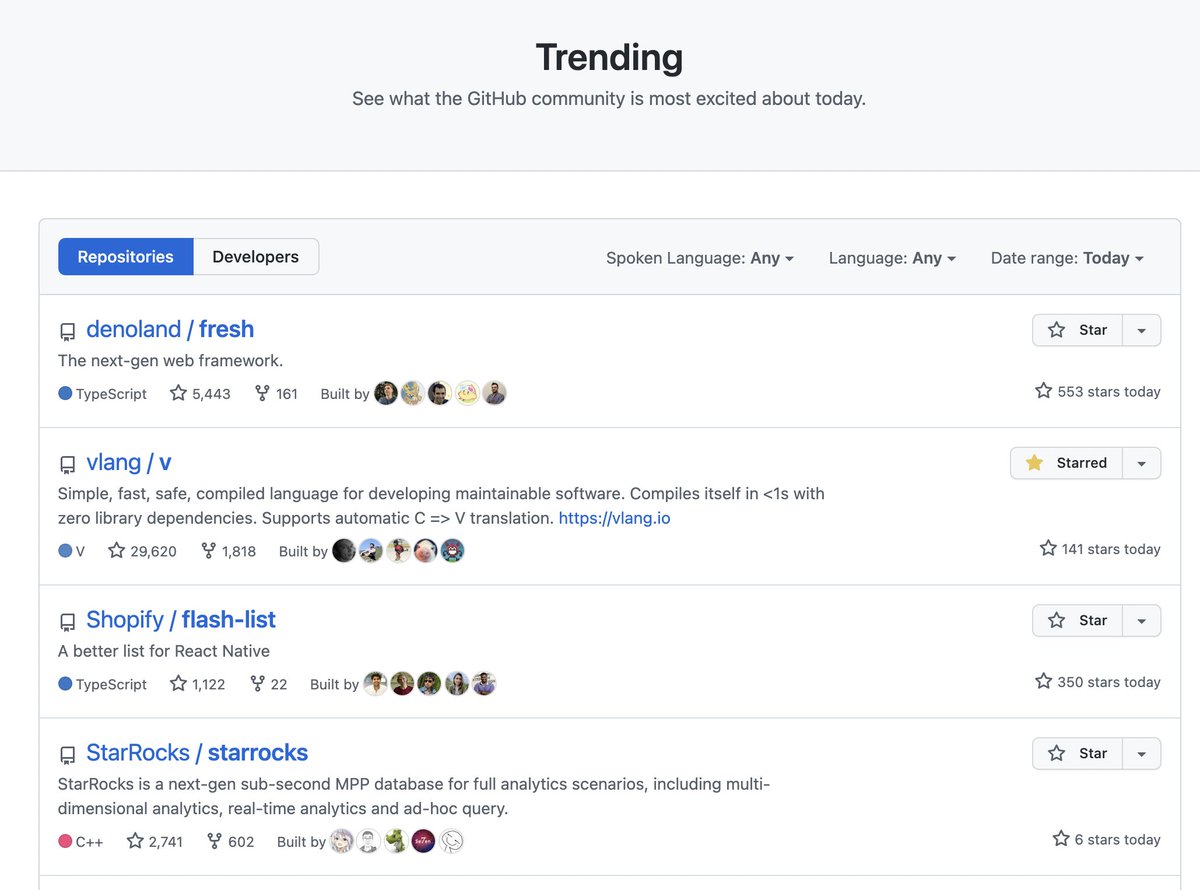Click last contributor avatar of vlang v
The image size is (1200, 890).
pyautogui.click(x=452, y=550)
